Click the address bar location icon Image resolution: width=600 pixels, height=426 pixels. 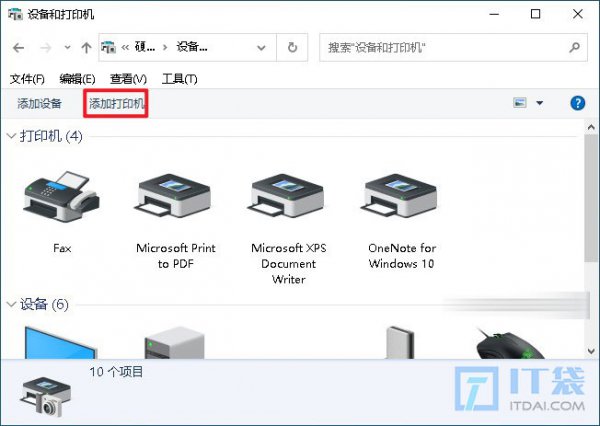[x=108, y=47]
